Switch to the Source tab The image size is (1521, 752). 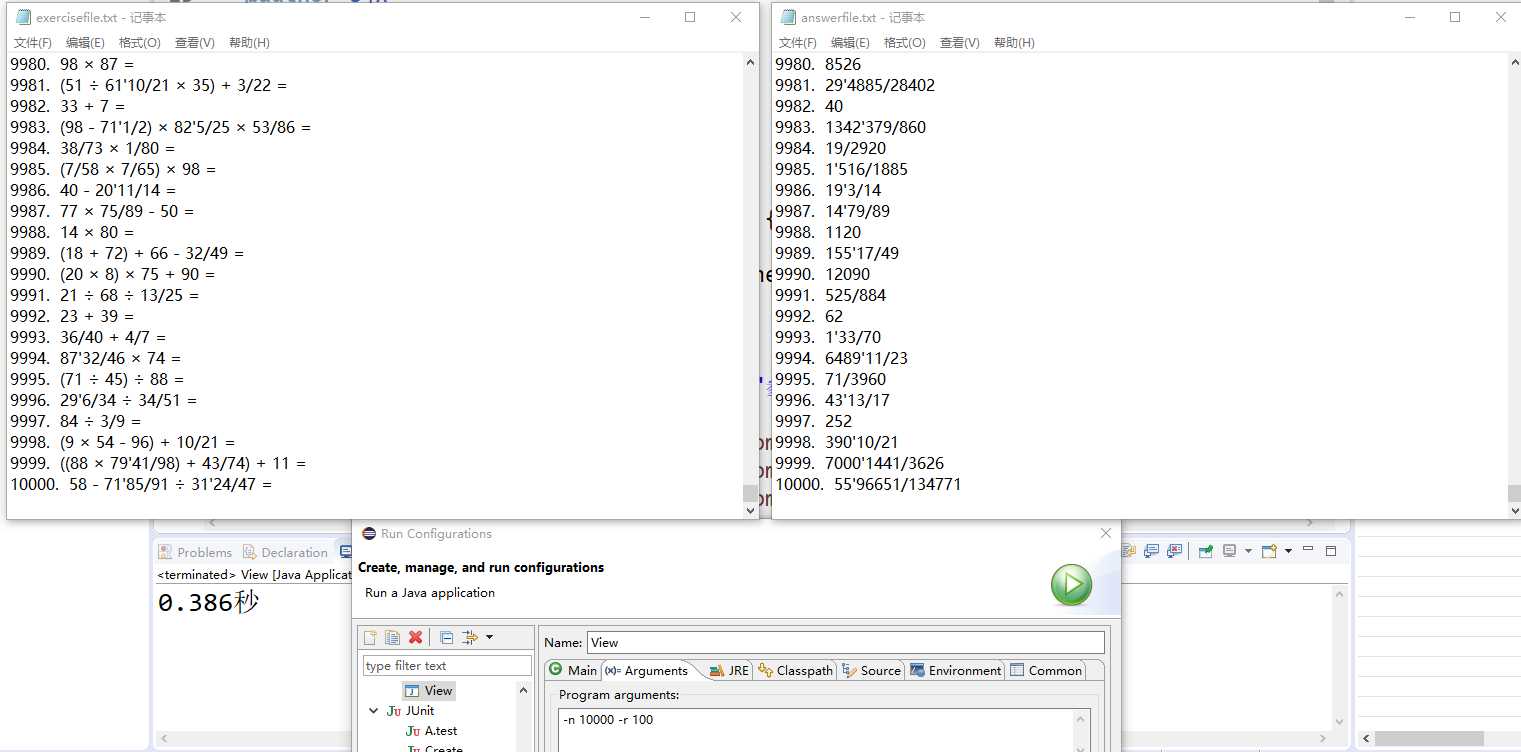point(871,671)
